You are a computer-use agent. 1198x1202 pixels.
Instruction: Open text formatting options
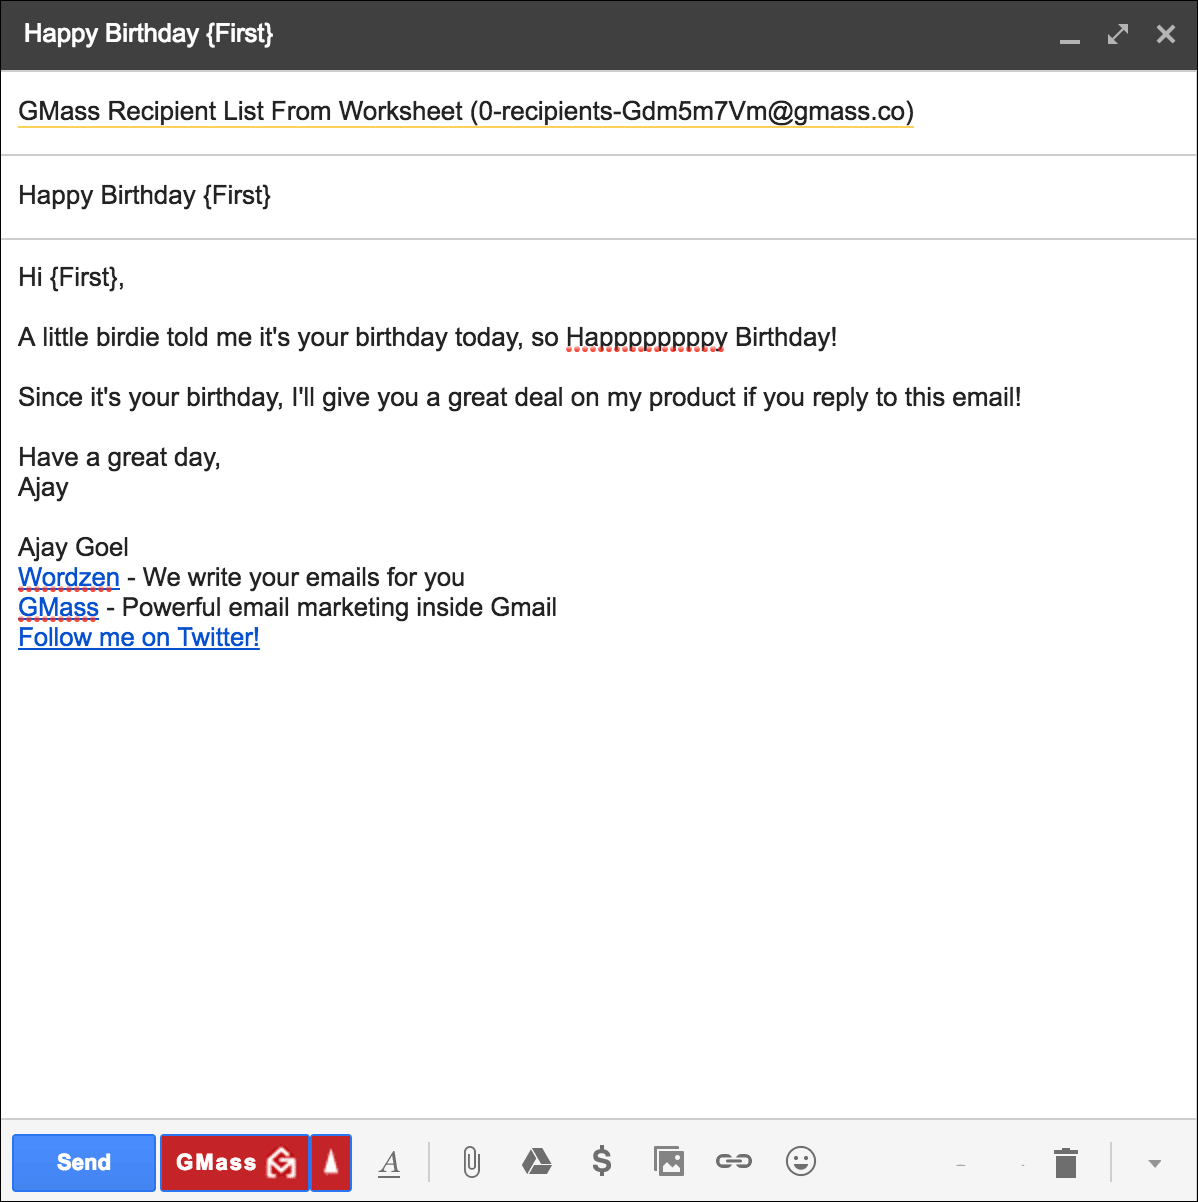[390, 1162]
